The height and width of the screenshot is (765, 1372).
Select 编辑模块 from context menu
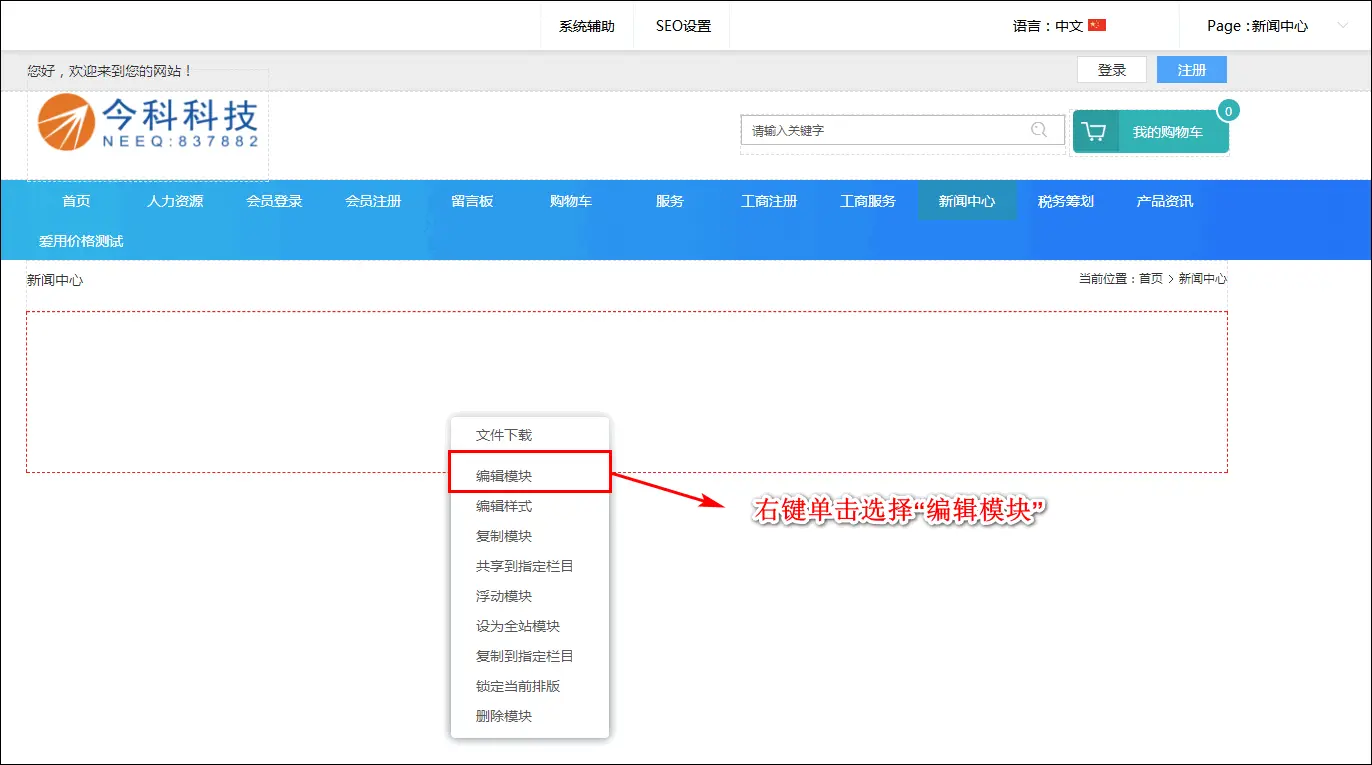pyautogui.click(x=504, y=476)
